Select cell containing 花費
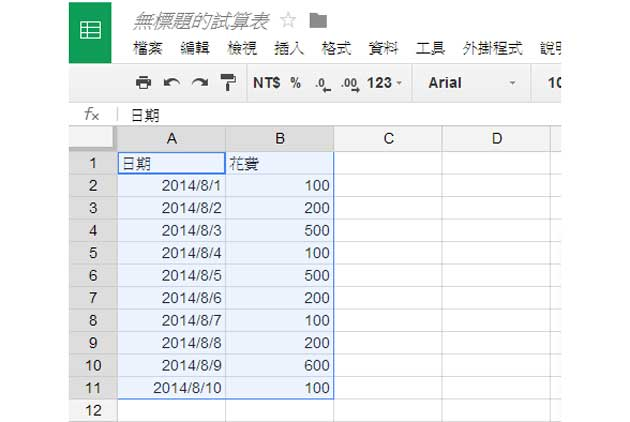 point(280,163)
